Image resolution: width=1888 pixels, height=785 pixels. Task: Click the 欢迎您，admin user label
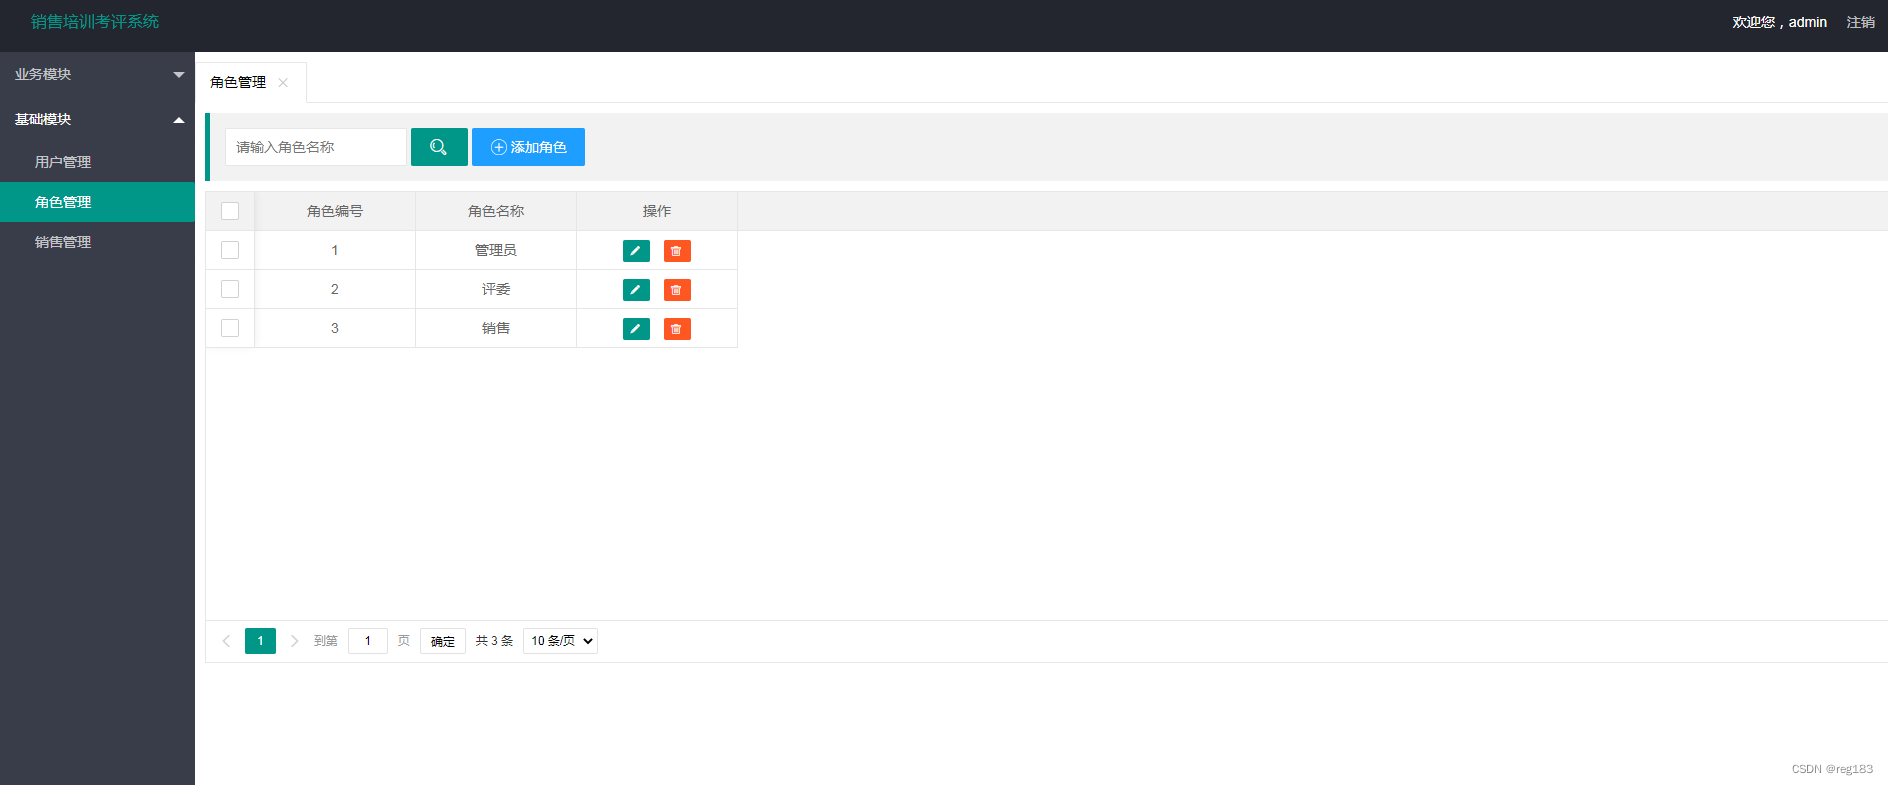(x=1779, y=22)
